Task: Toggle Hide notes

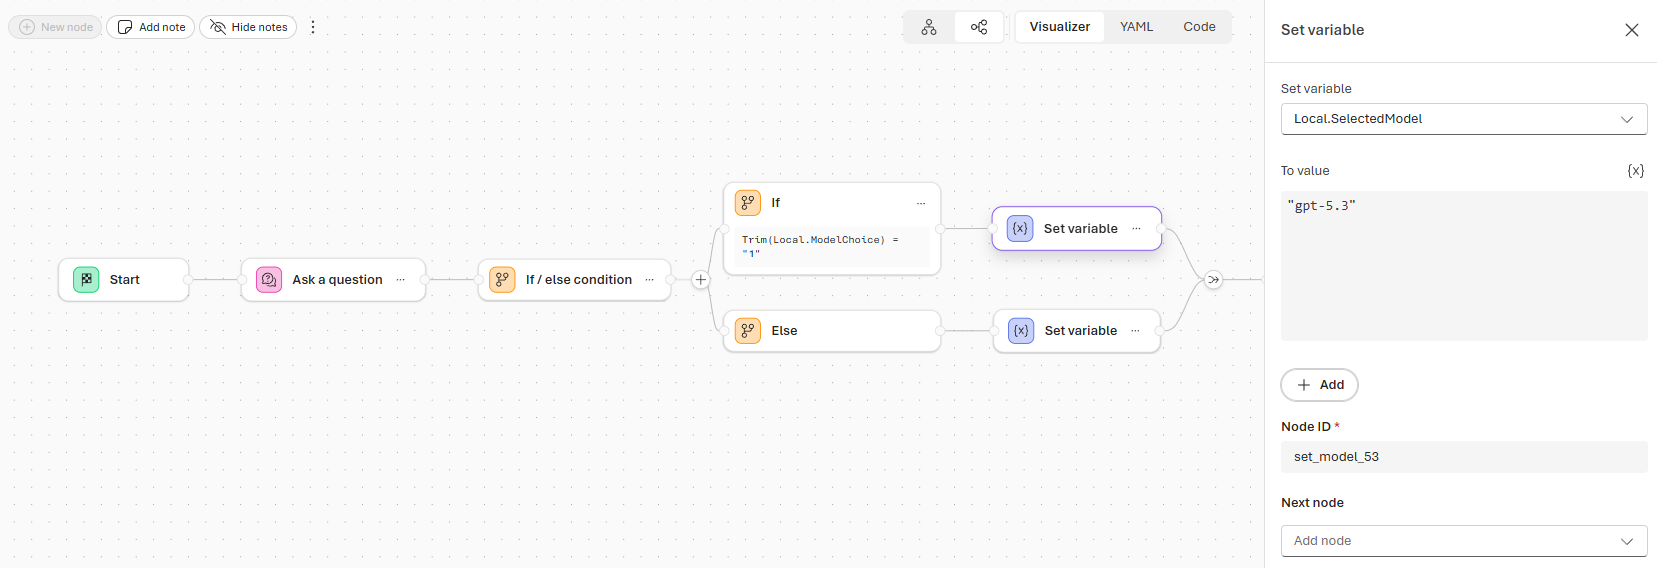Action: 248,27
